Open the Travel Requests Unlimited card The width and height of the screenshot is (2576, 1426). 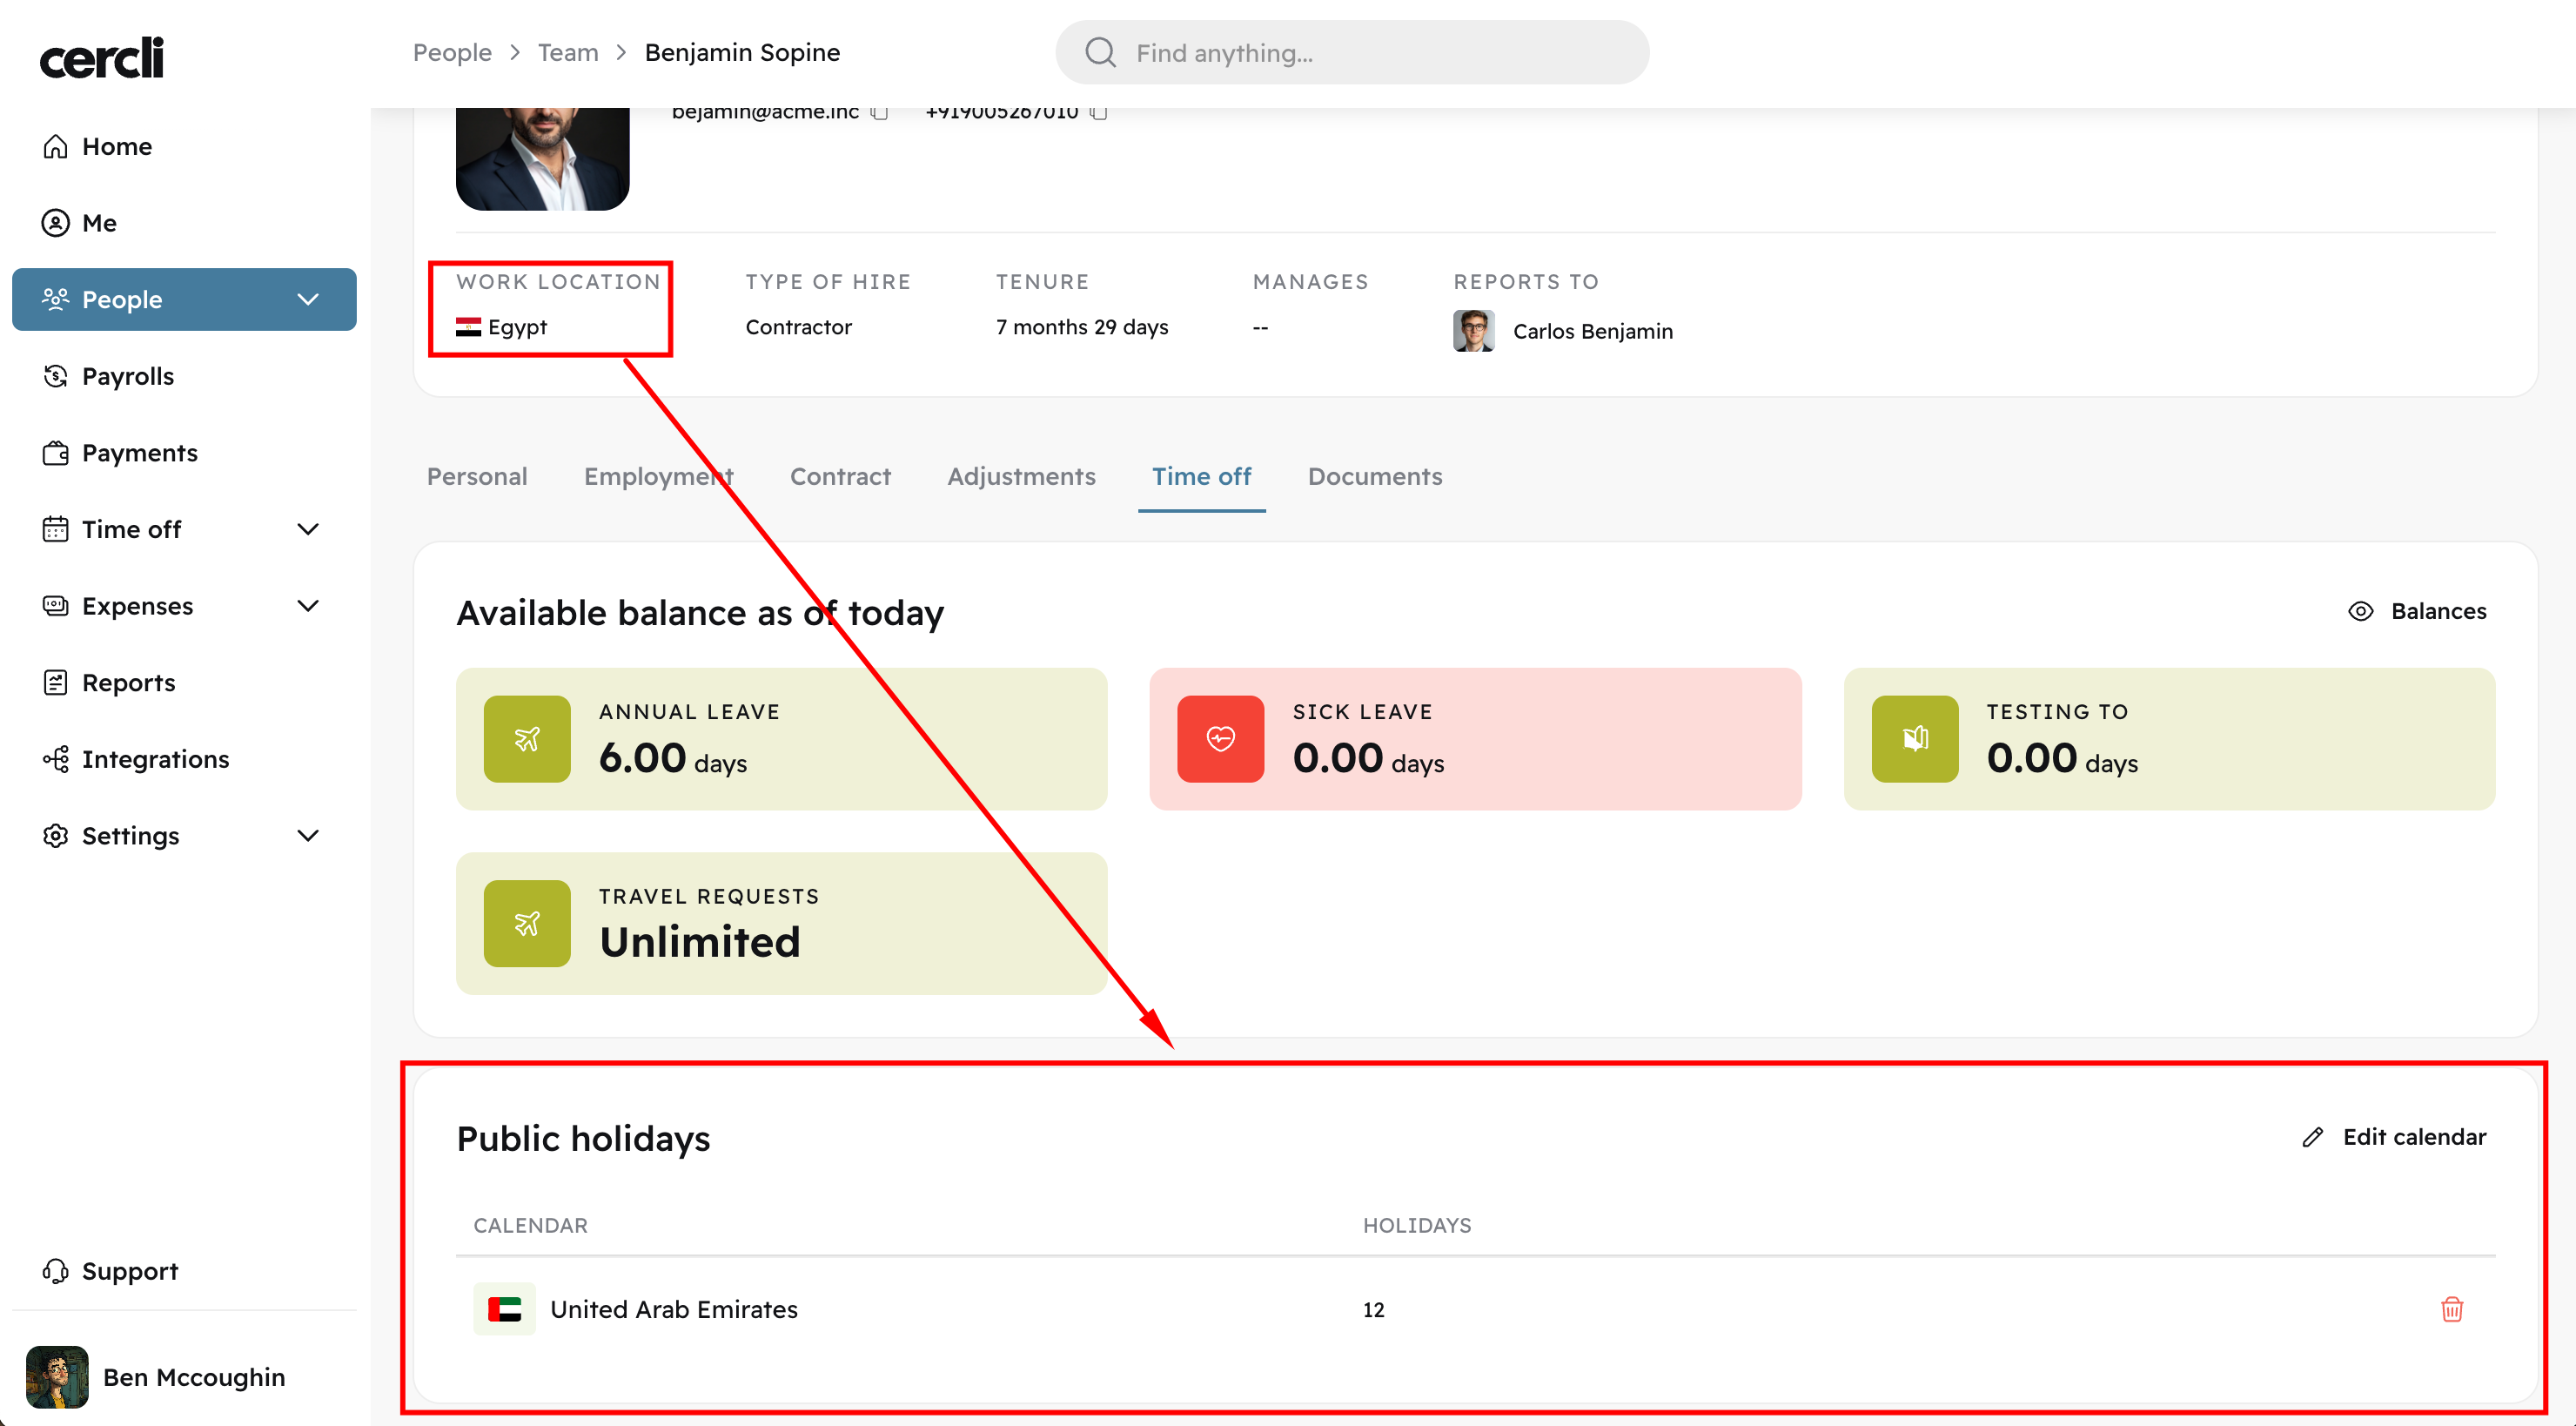(781, 923)
